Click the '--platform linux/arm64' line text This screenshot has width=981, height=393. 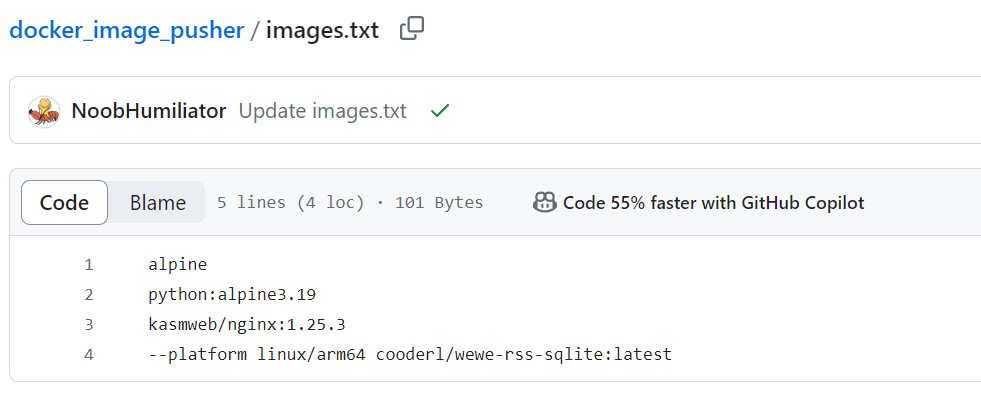[410, 355]
